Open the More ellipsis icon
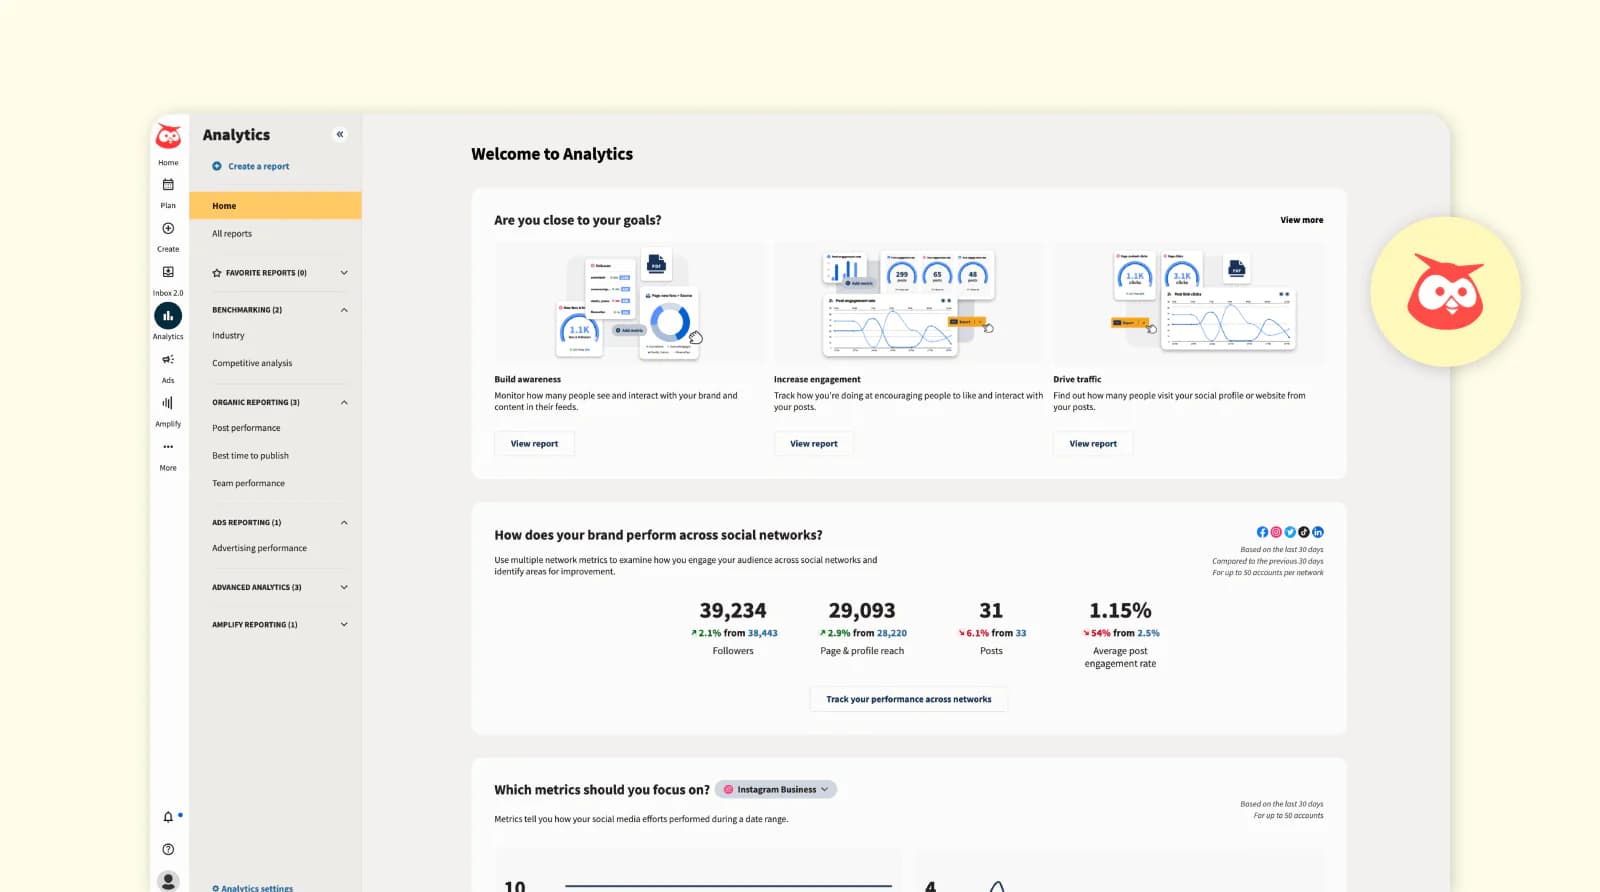Screen dimensions: 1600x892 point(168,447)
